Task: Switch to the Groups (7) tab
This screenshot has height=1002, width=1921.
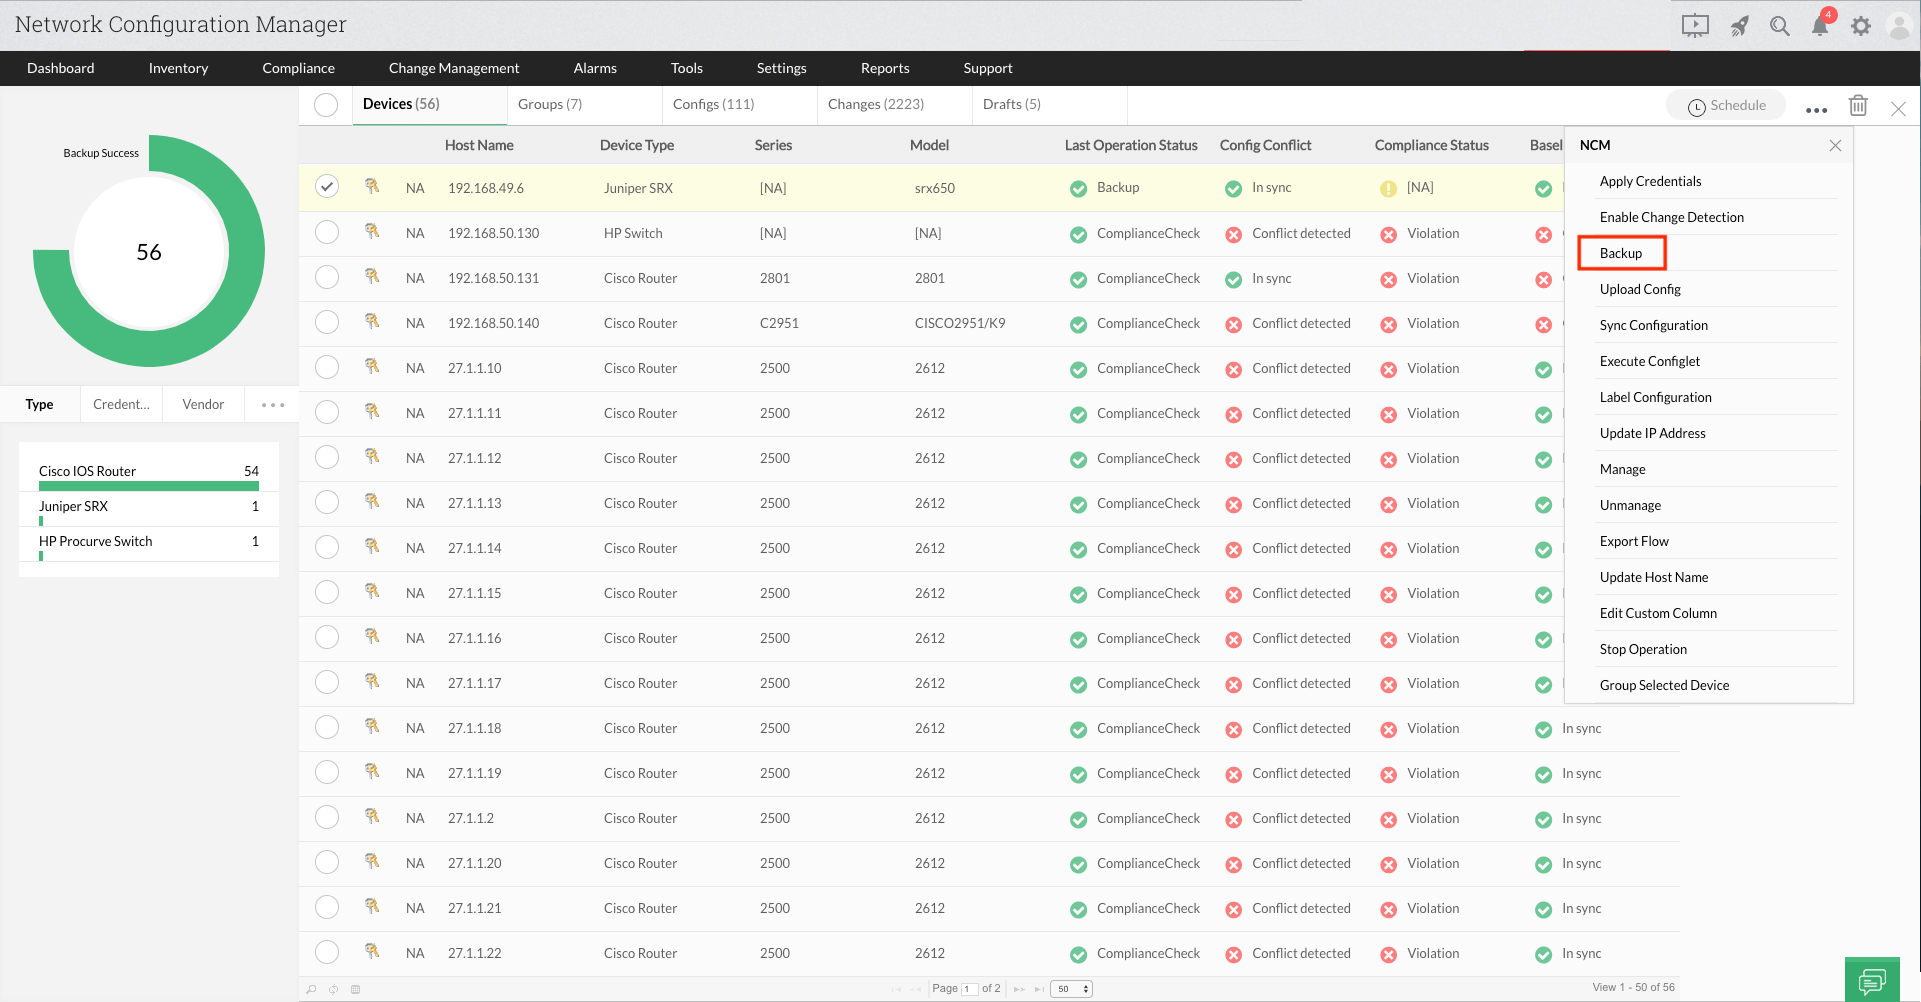Action: click(x=551, y=103)
